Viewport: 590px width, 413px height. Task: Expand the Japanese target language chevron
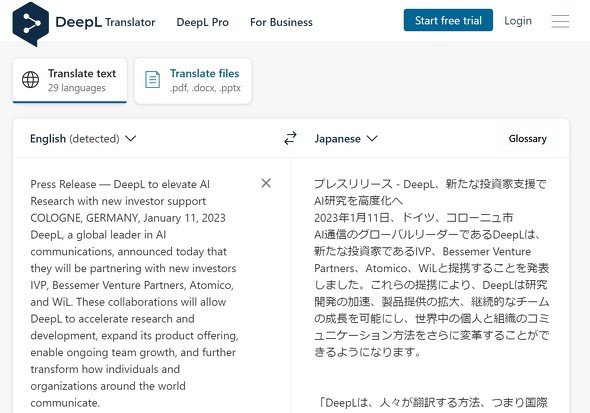[x=372, y=138]
